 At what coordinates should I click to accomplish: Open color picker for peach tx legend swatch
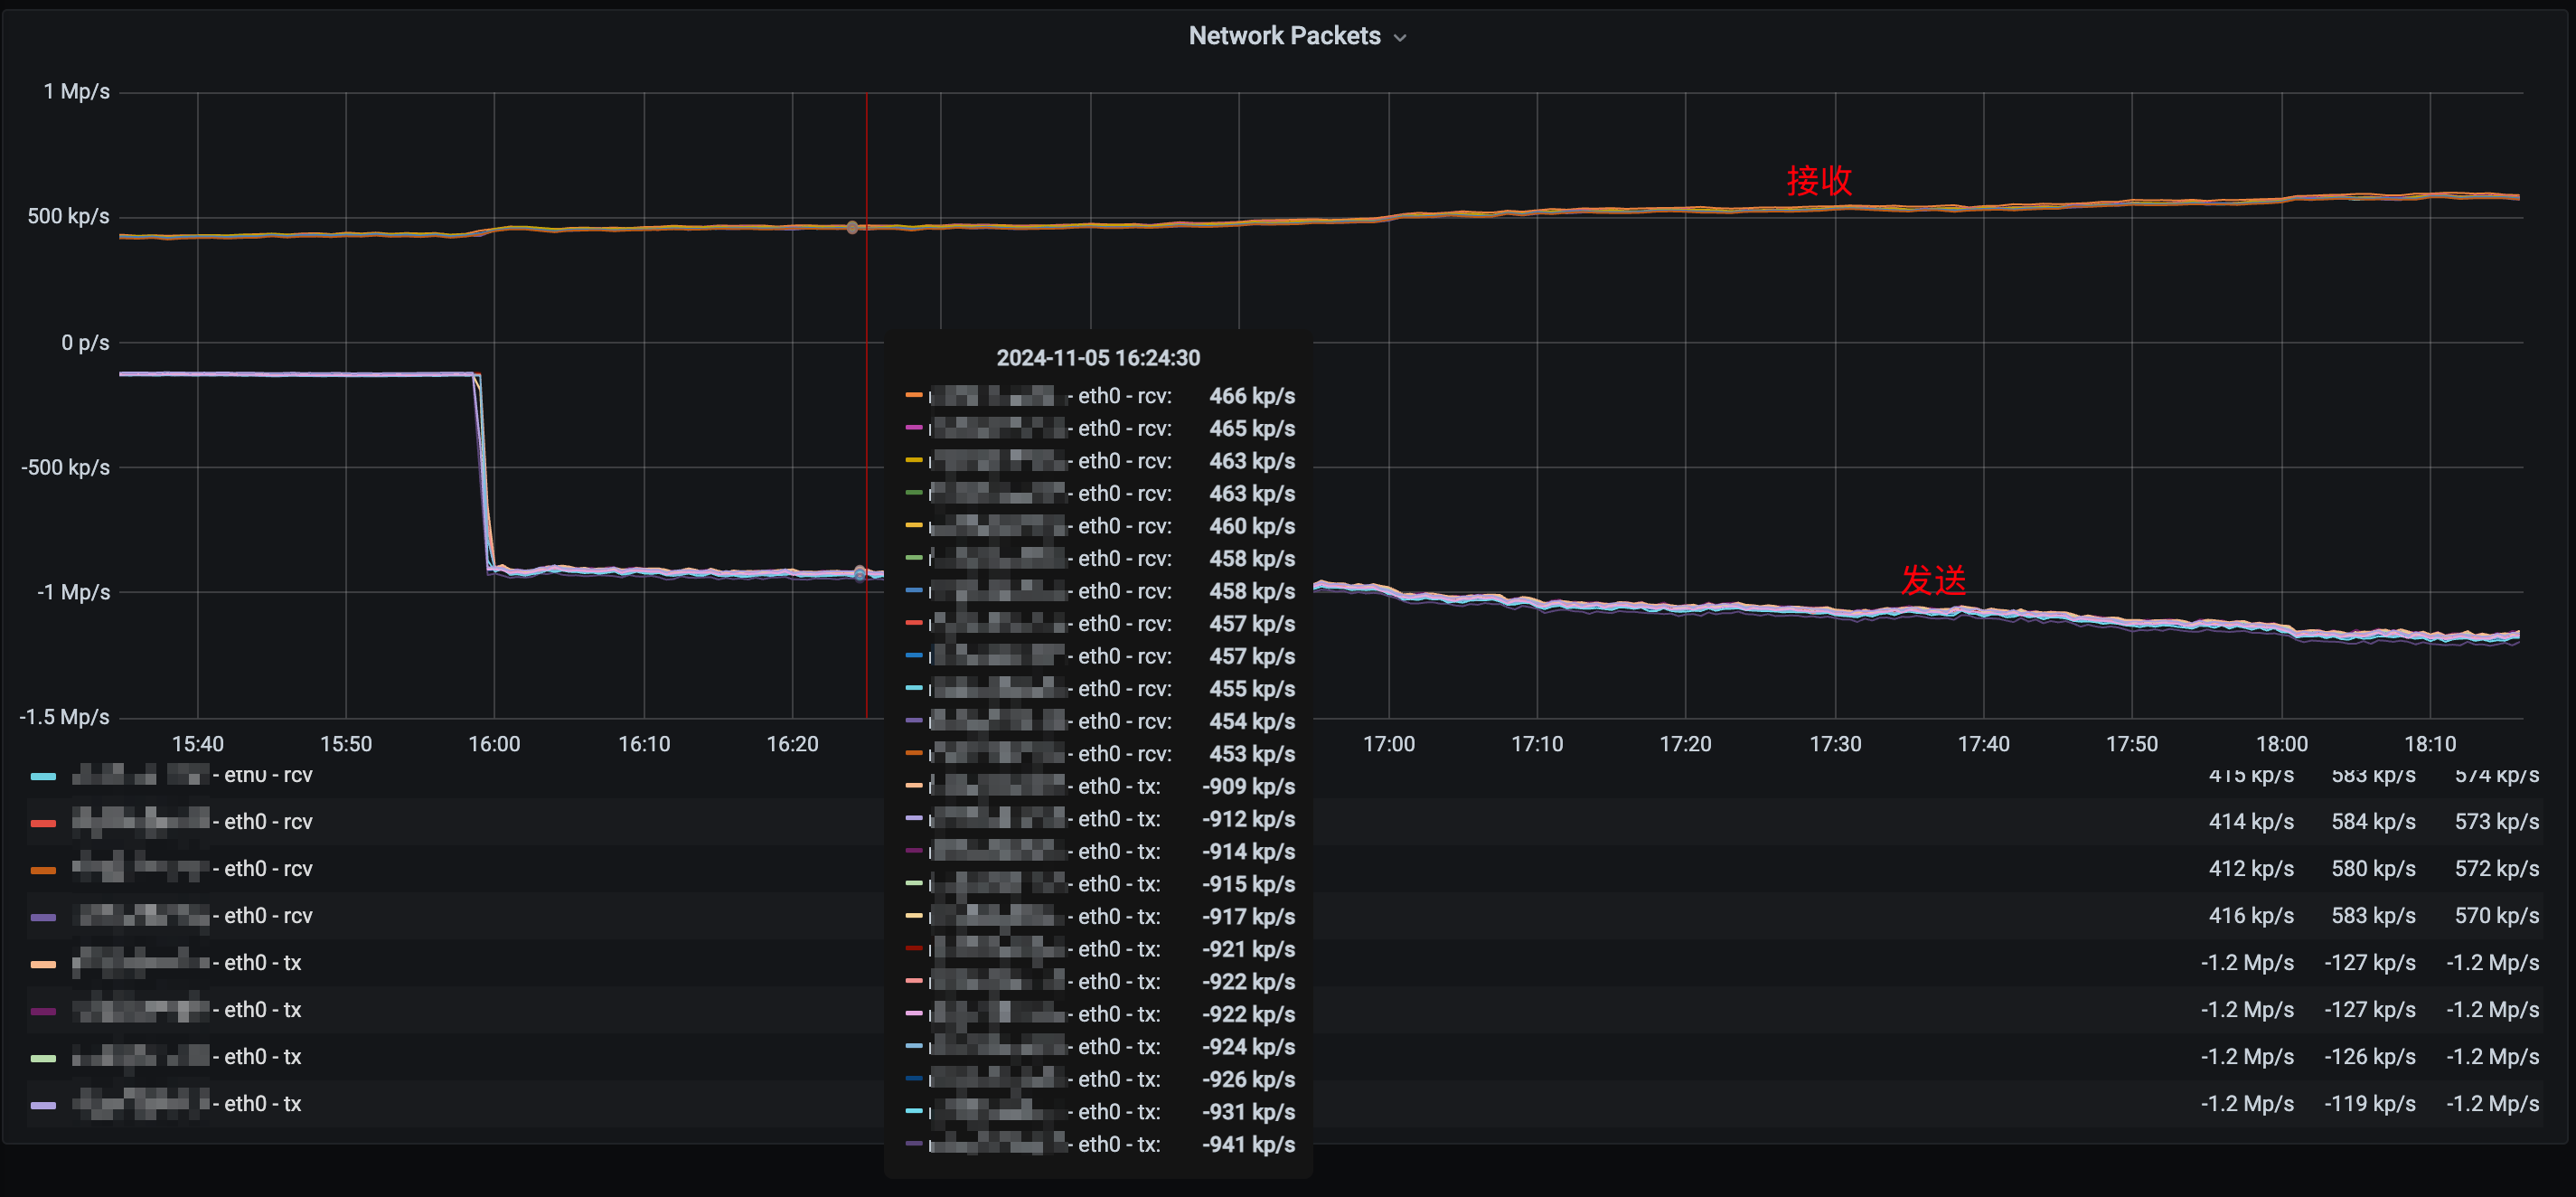(x=43, y=964)
